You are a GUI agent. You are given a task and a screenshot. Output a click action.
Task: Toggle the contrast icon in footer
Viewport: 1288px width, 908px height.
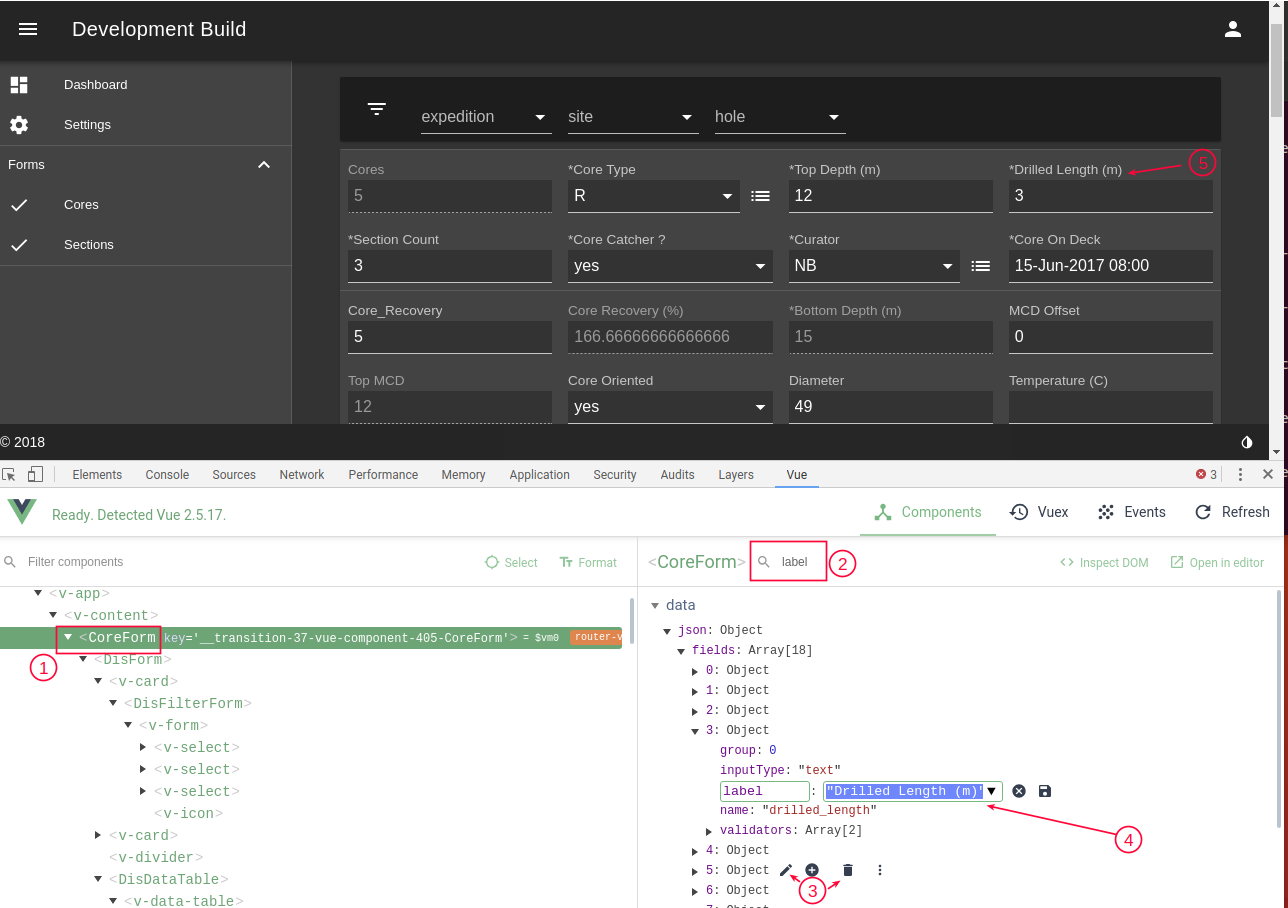(x=1247, y=442)
